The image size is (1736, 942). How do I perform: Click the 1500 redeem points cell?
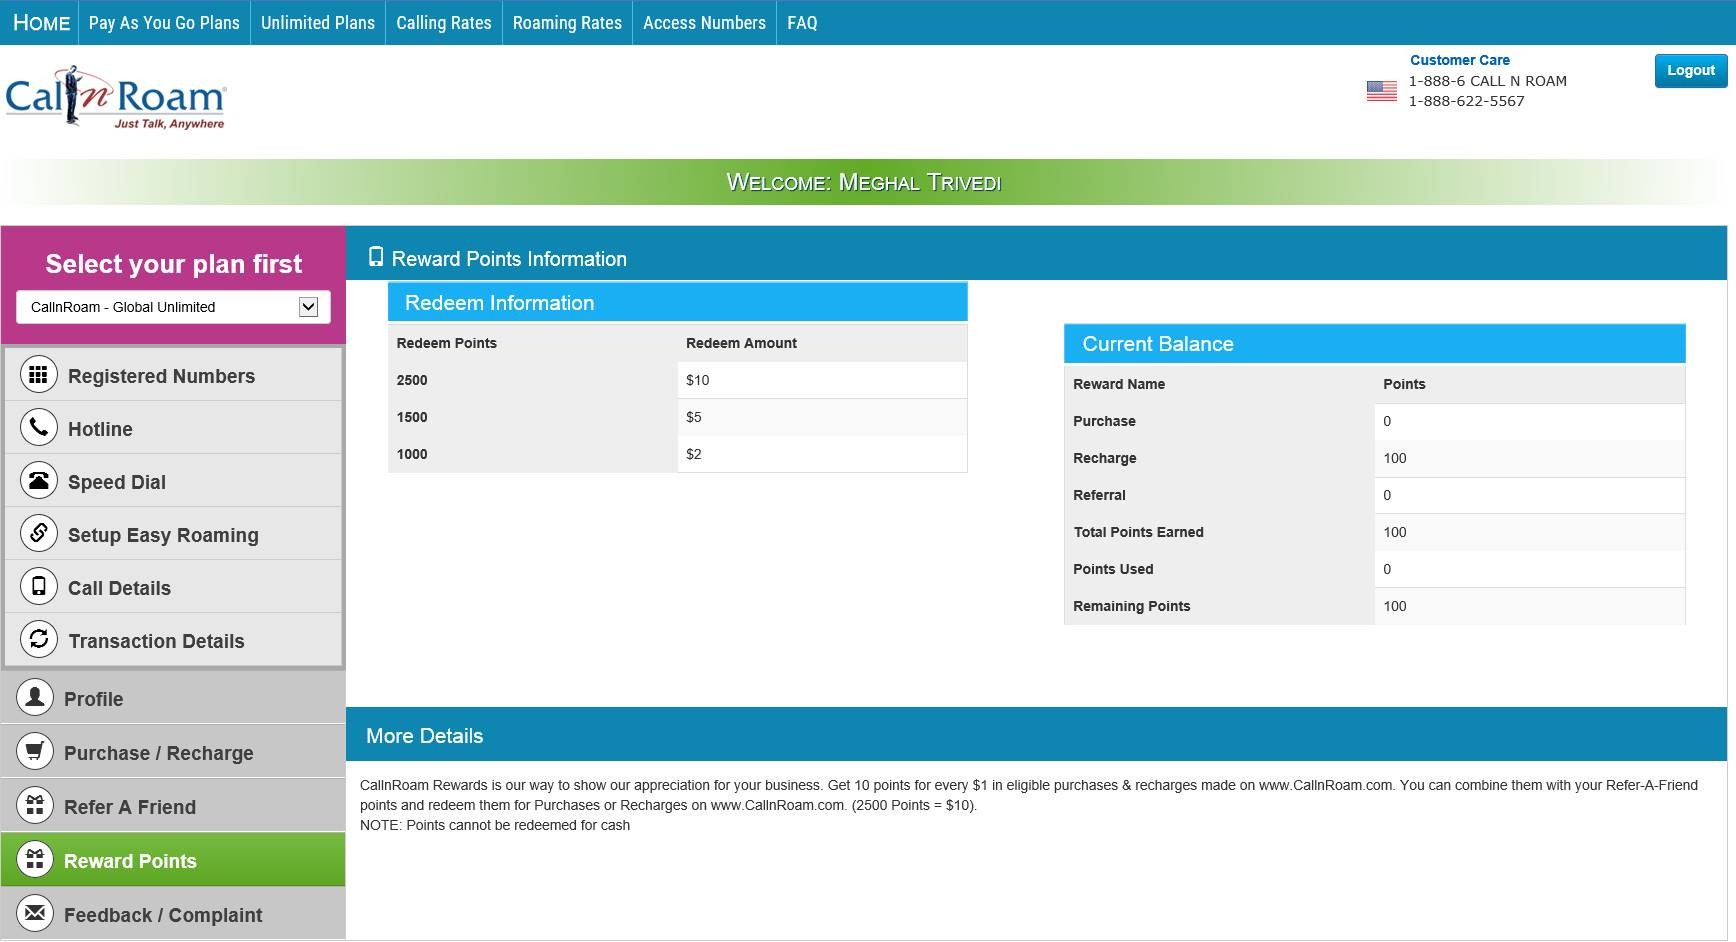tap(533, 417)
